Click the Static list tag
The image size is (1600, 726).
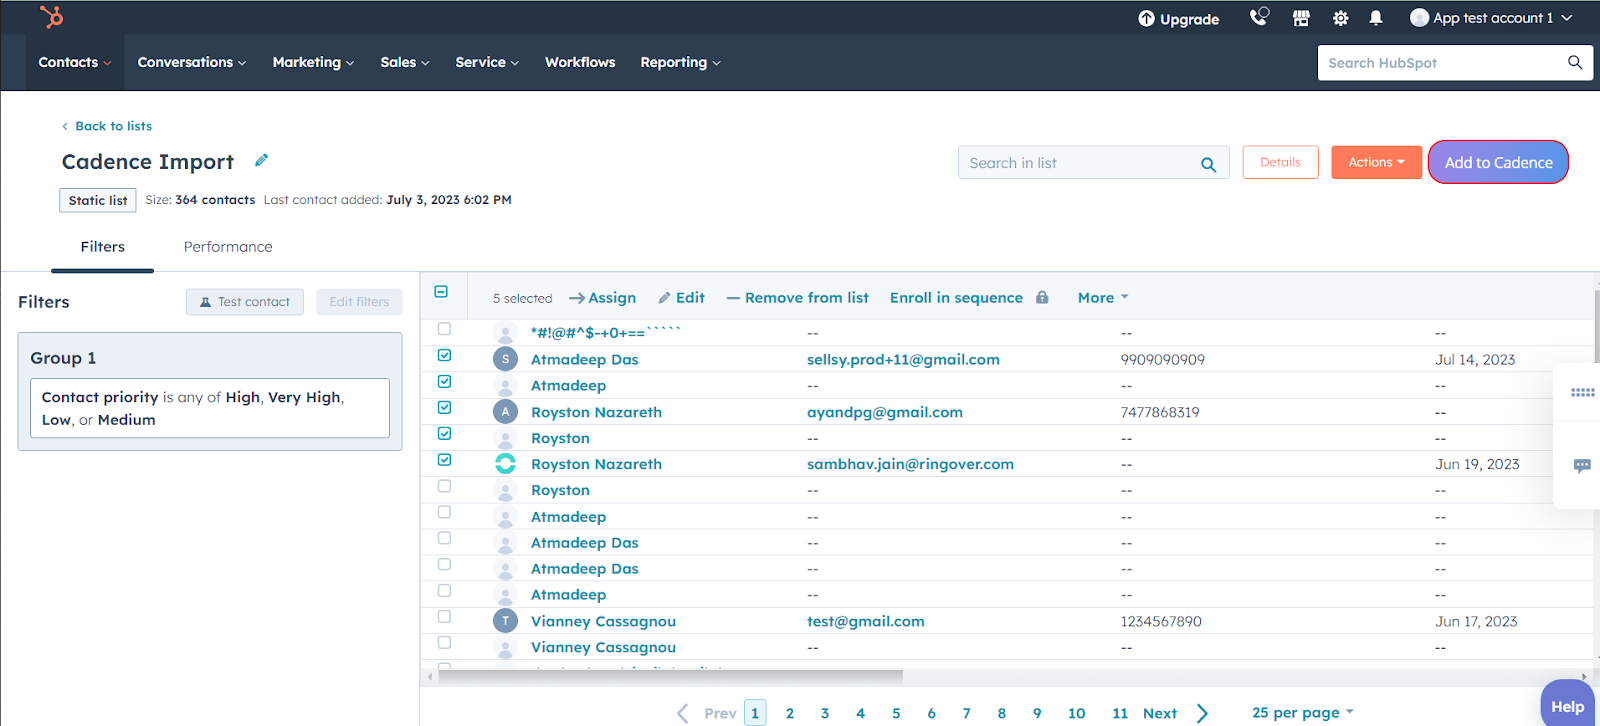point(98,200)
